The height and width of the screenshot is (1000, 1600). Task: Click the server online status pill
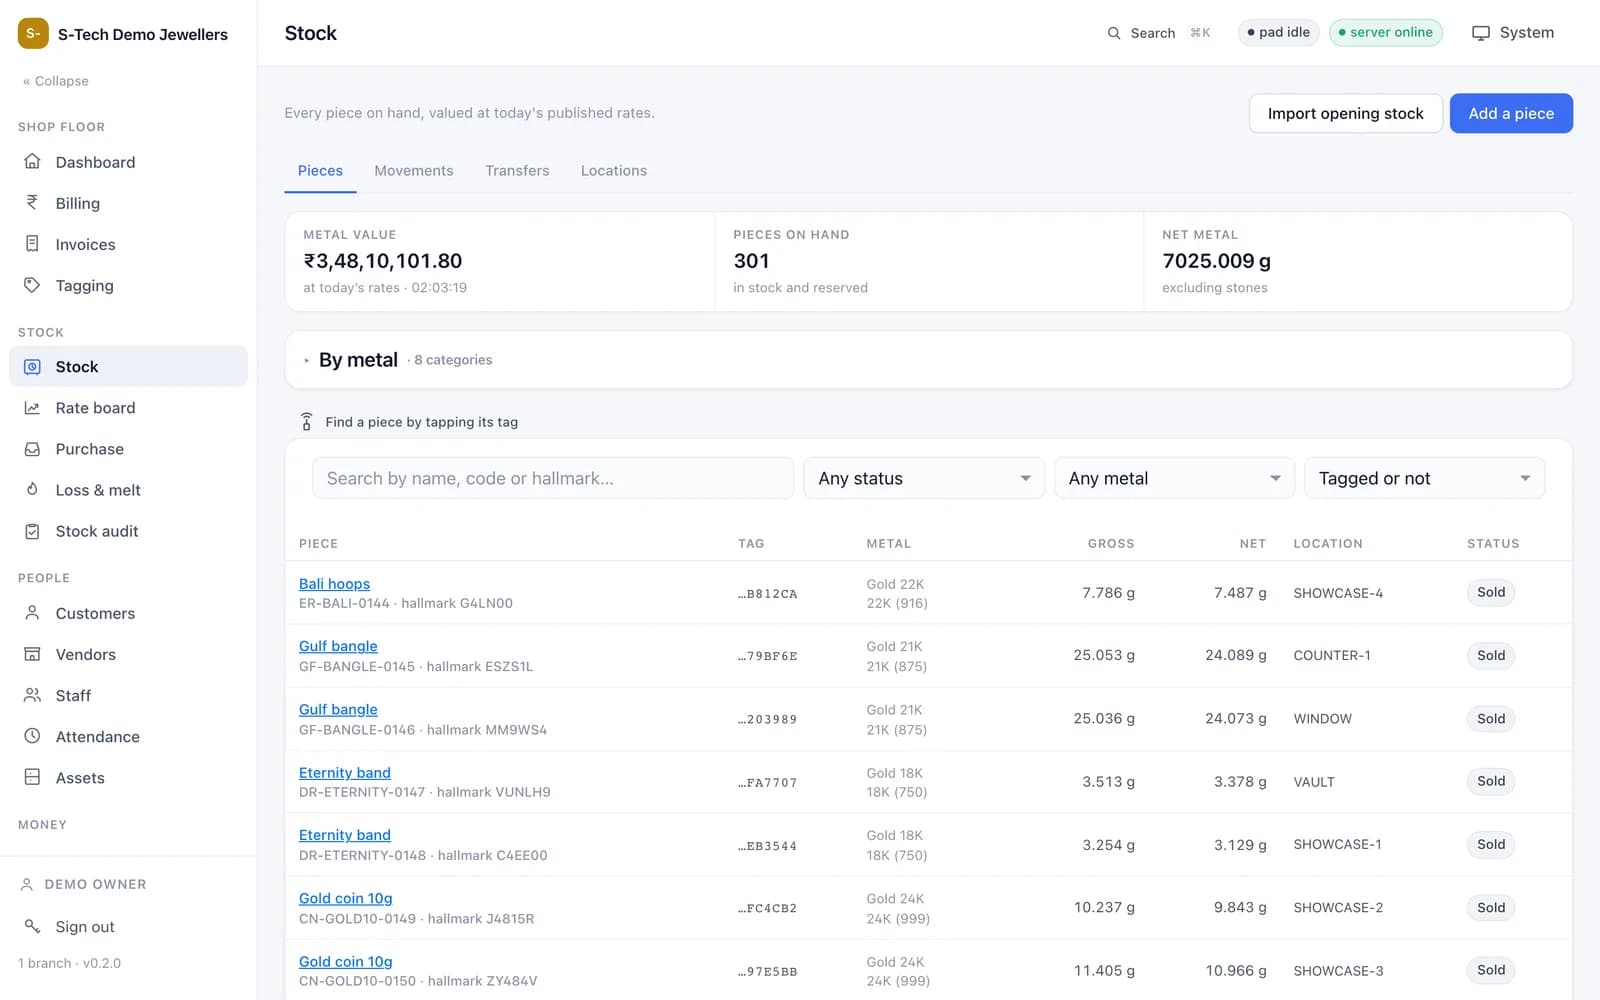click(1385, 33)
